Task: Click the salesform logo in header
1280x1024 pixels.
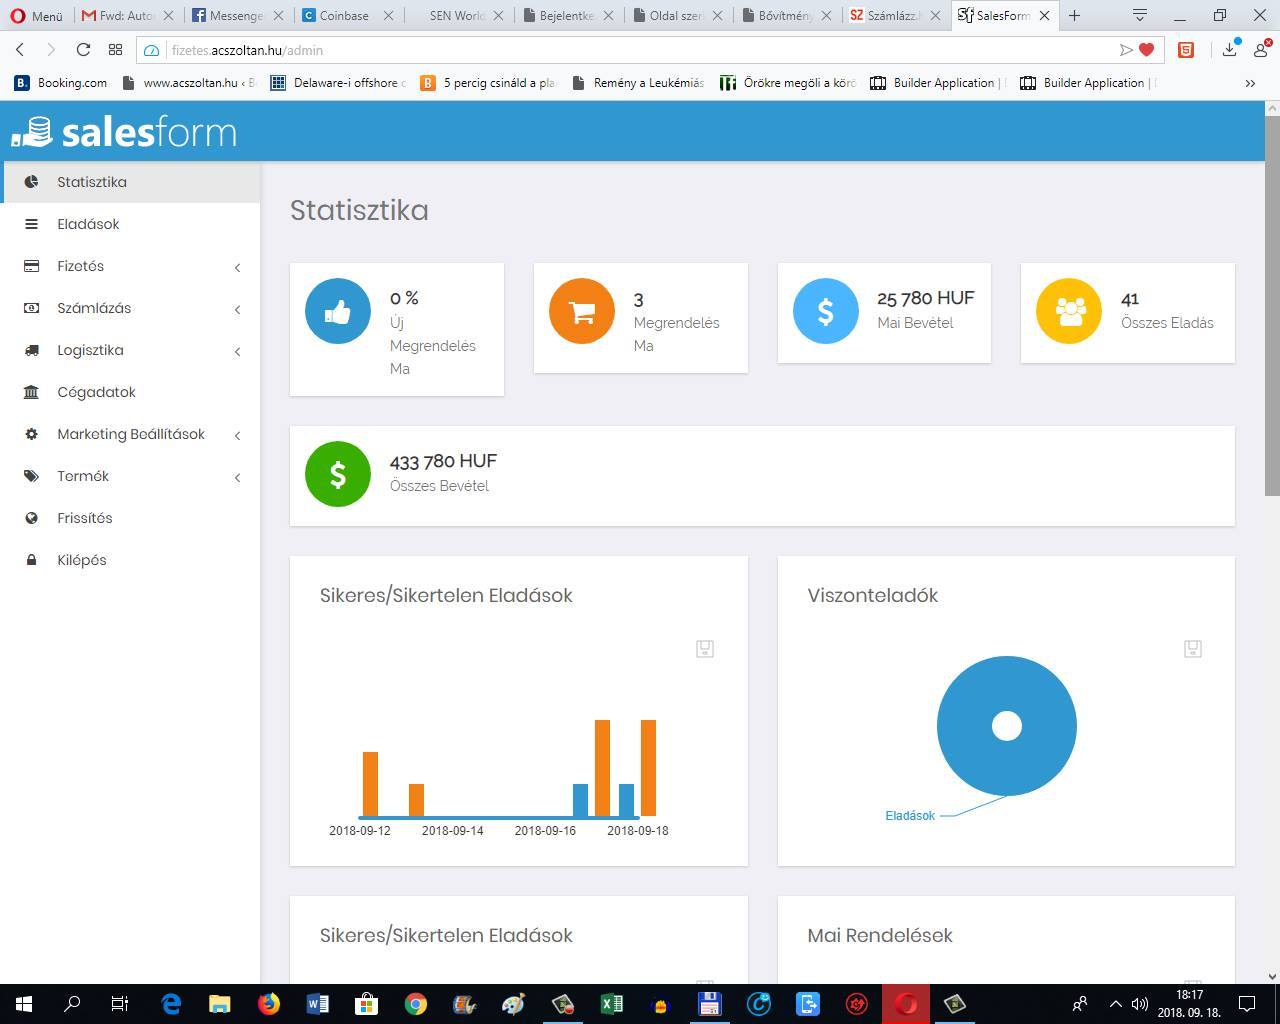Action: (124, 132)
